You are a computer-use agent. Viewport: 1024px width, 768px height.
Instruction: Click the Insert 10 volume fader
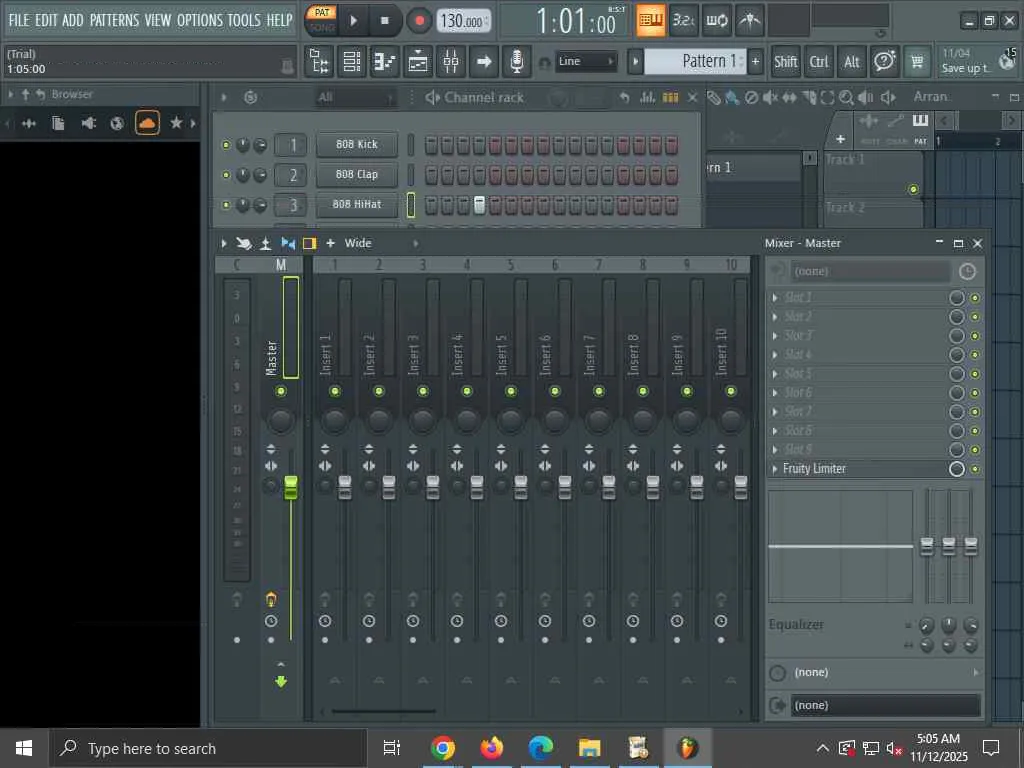click(x=741, y=488)
